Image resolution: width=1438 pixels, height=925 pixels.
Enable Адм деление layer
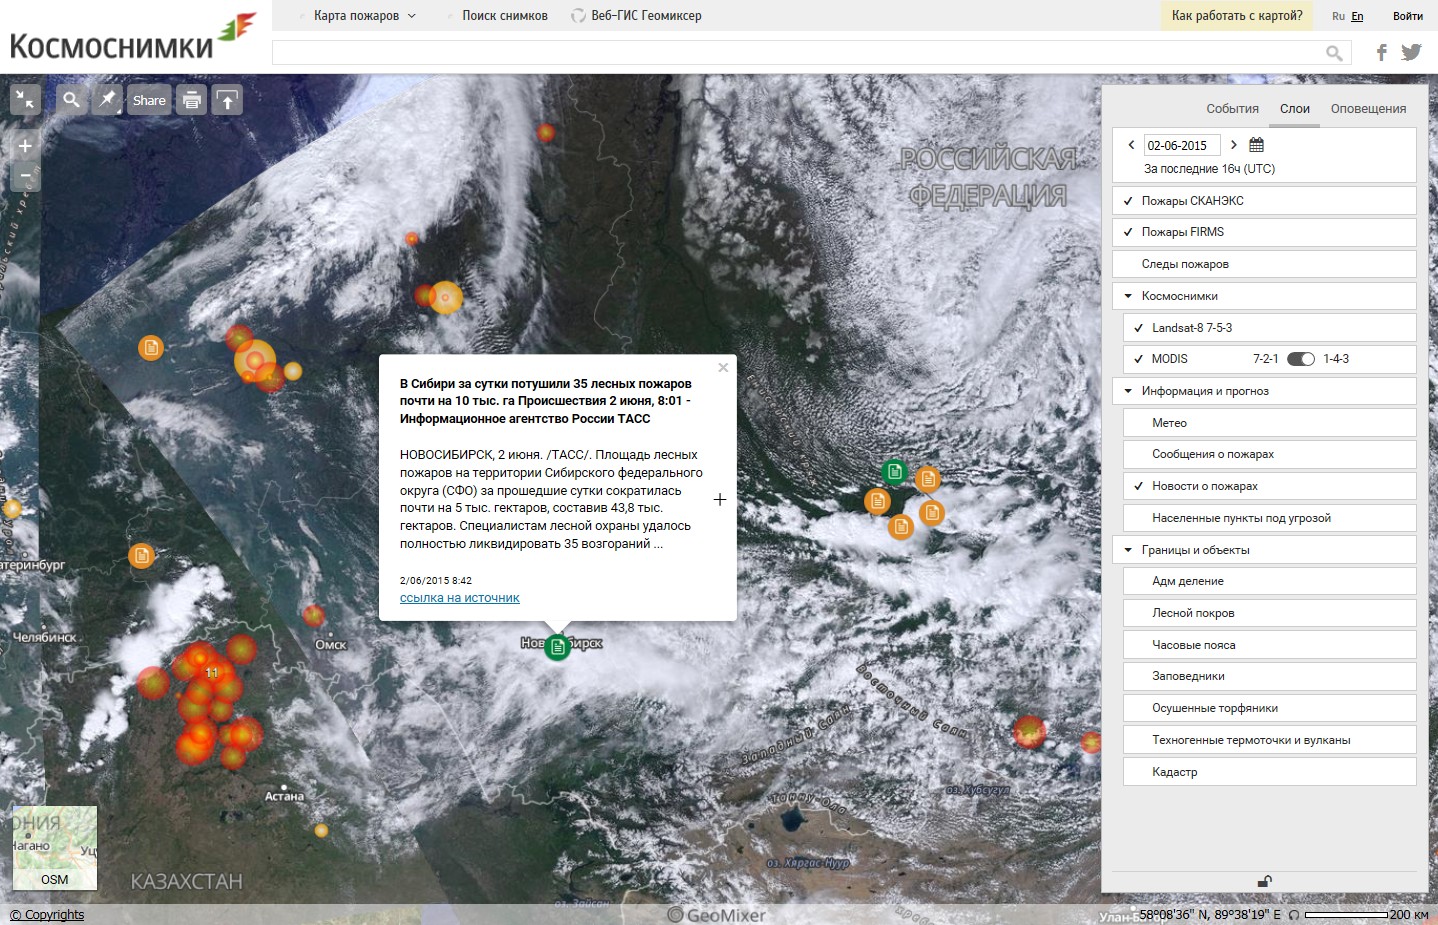1270,581
